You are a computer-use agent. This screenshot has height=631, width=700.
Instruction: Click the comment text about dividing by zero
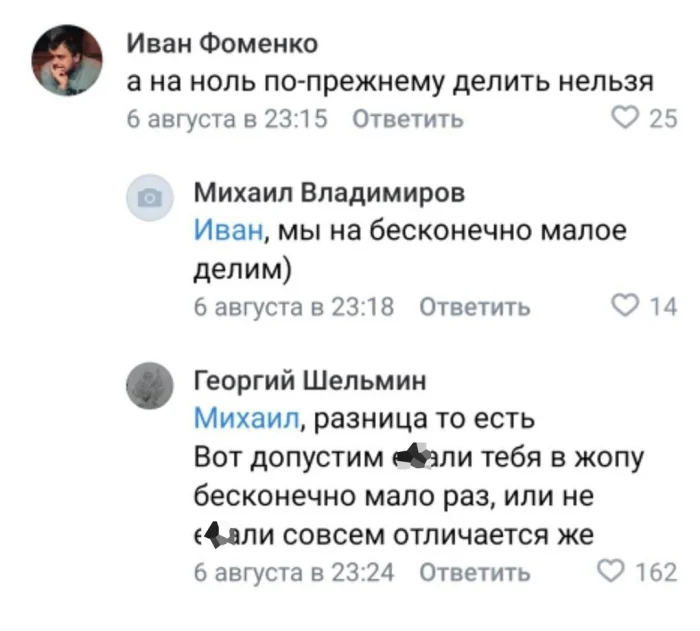[391, 82]
